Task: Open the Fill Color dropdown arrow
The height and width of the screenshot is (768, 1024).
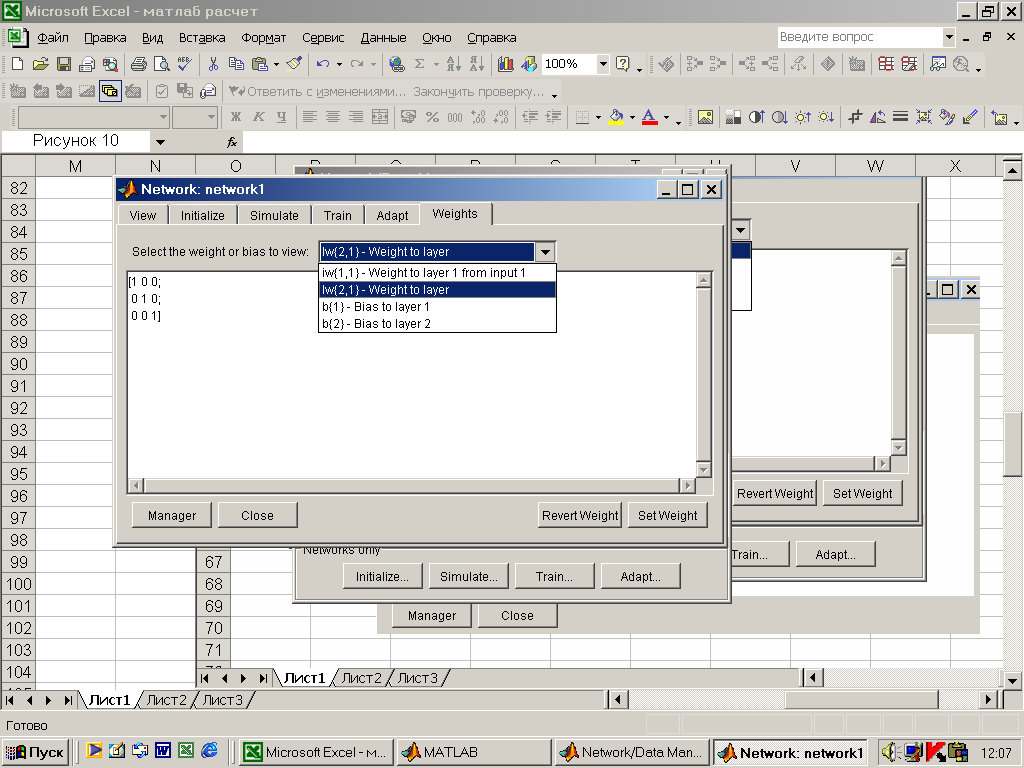Action: (x=632, y=117)
